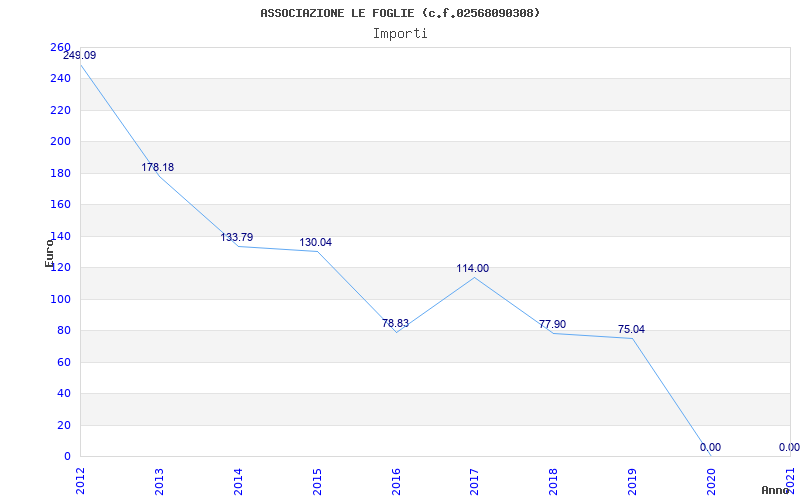Click the 80 y-axis tick label
The width and height of the screenshot is (800, 500).
coord(64,331)
